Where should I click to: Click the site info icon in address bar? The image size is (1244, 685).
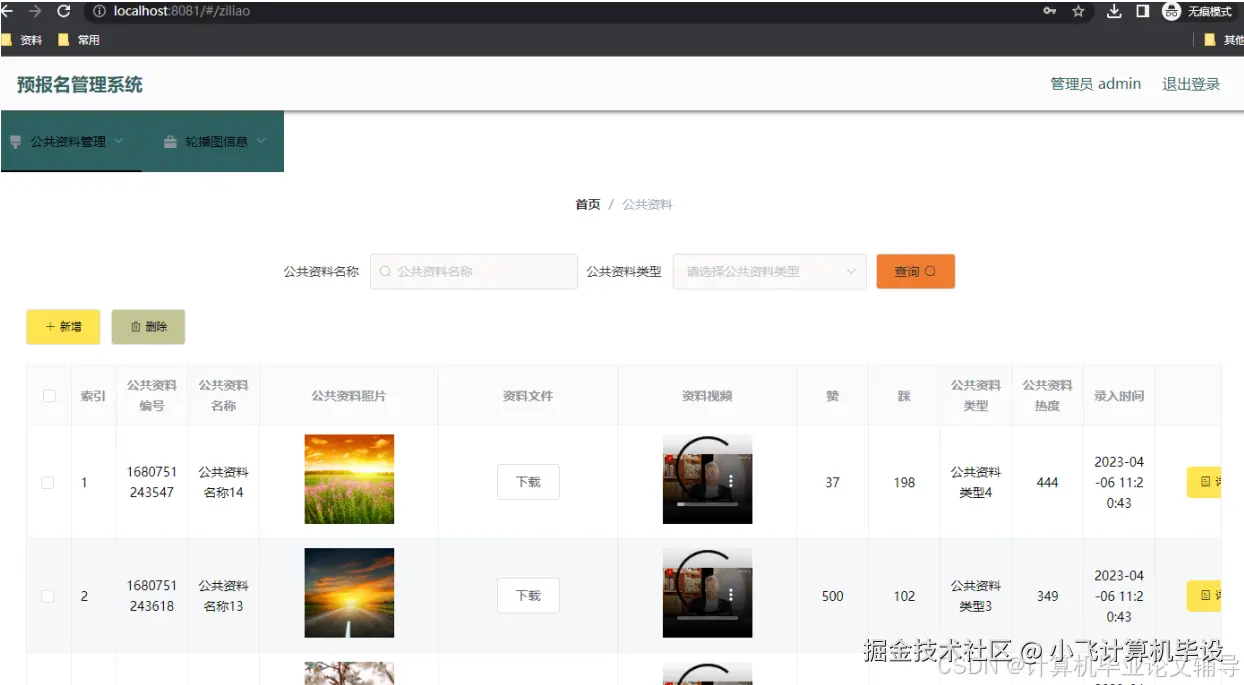click(99, 12)
